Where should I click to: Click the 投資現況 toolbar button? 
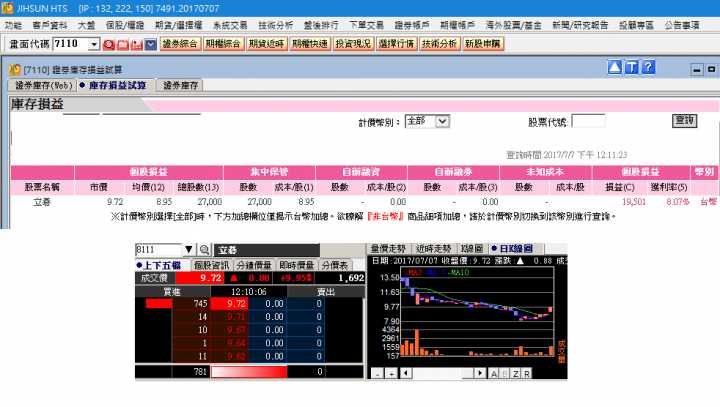tap(353, 44)
